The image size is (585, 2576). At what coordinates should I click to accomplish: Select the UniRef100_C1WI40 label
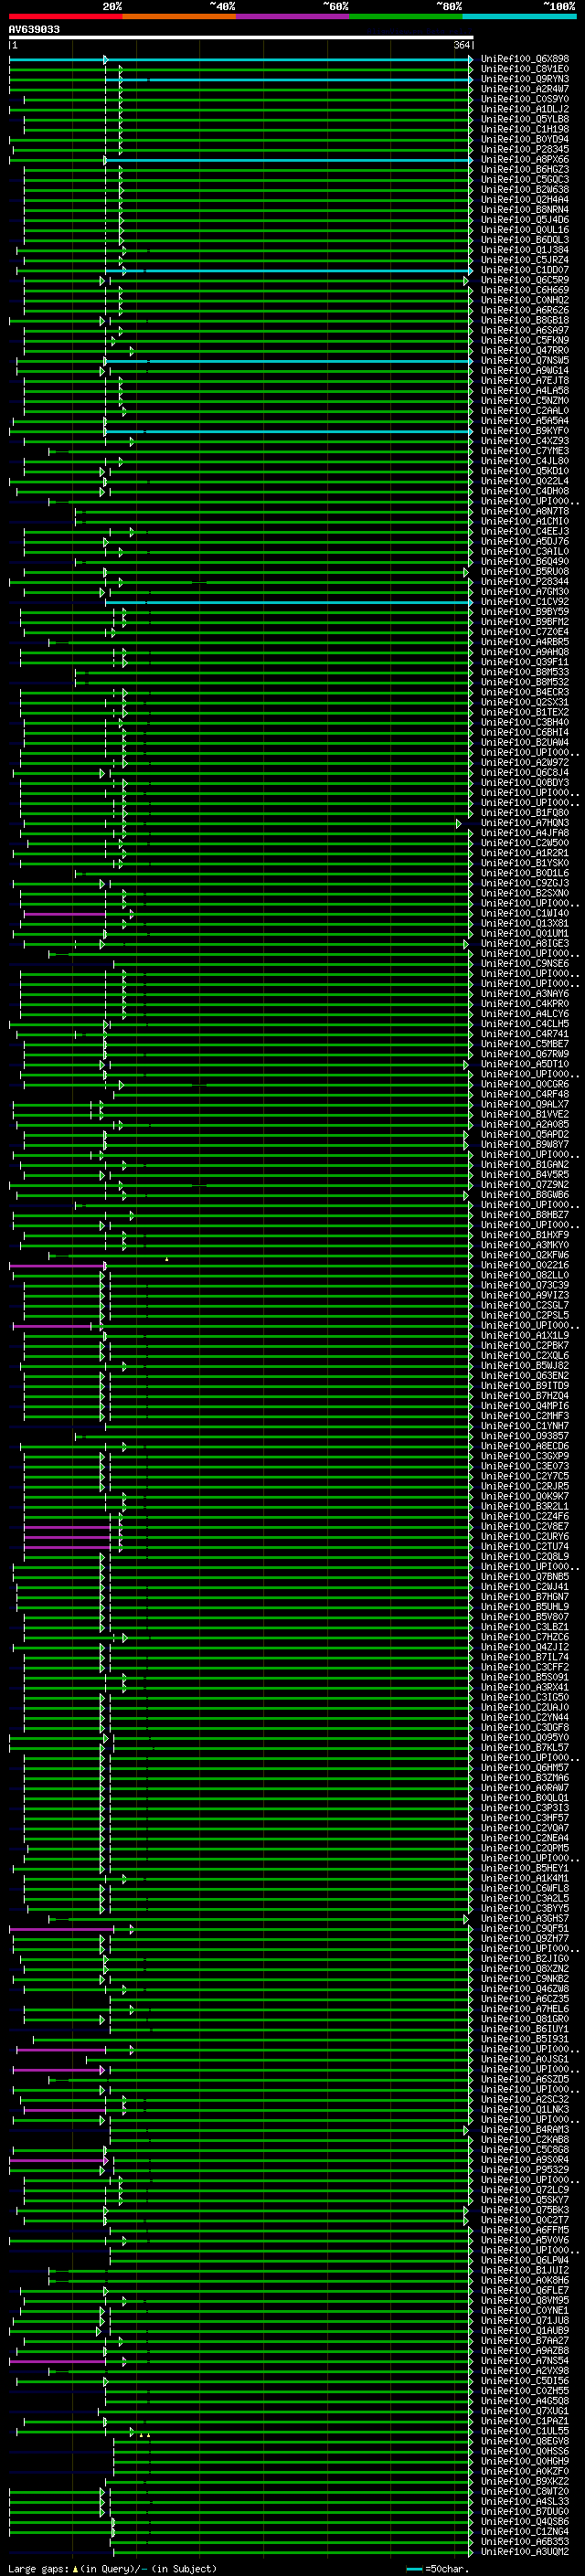pyautogui.click(x=525, y=914)
